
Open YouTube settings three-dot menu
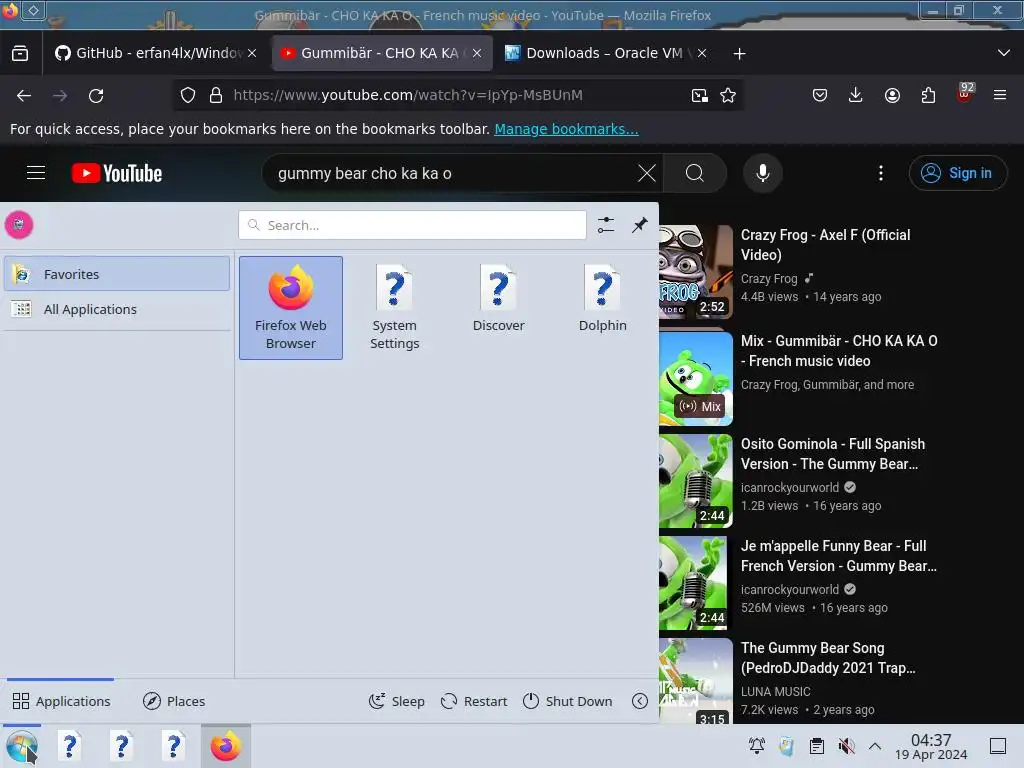(x=880, y=173)
